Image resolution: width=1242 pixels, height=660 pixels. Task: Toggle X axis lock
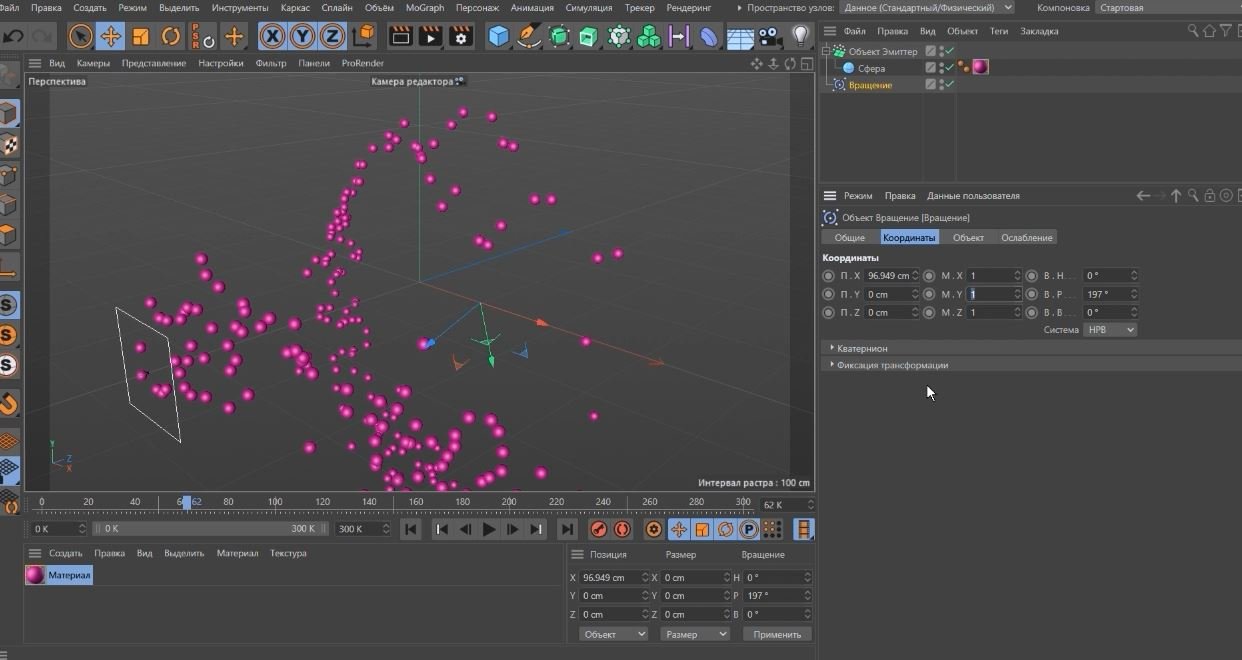coord(272,37)
